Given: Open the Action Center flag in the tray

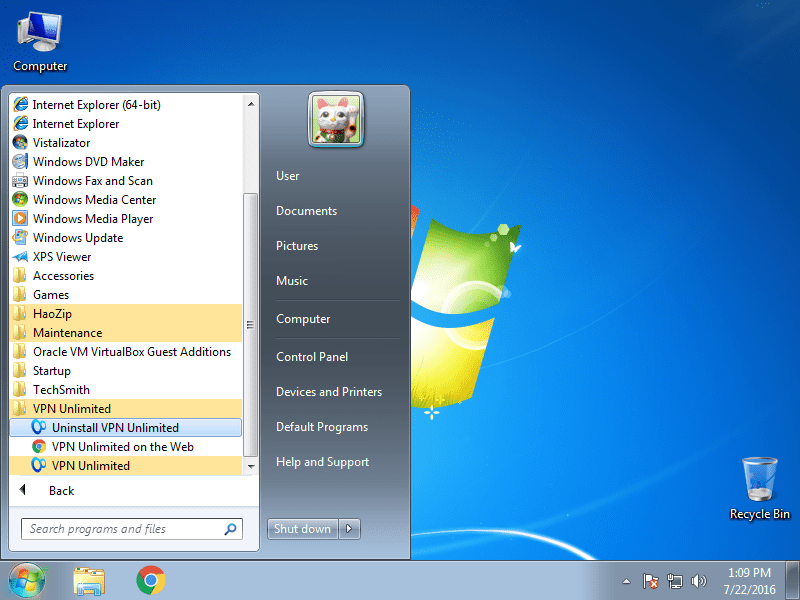Looking at the screenshot, I should pos(650,580).
